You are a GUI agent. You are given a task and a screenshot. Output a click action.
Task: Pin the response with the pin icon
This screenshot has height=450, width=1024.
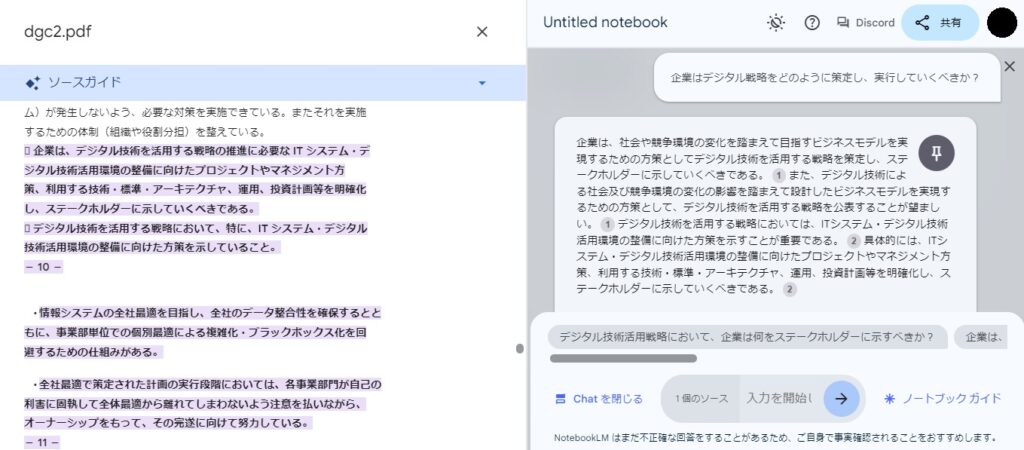click(936, 153)
